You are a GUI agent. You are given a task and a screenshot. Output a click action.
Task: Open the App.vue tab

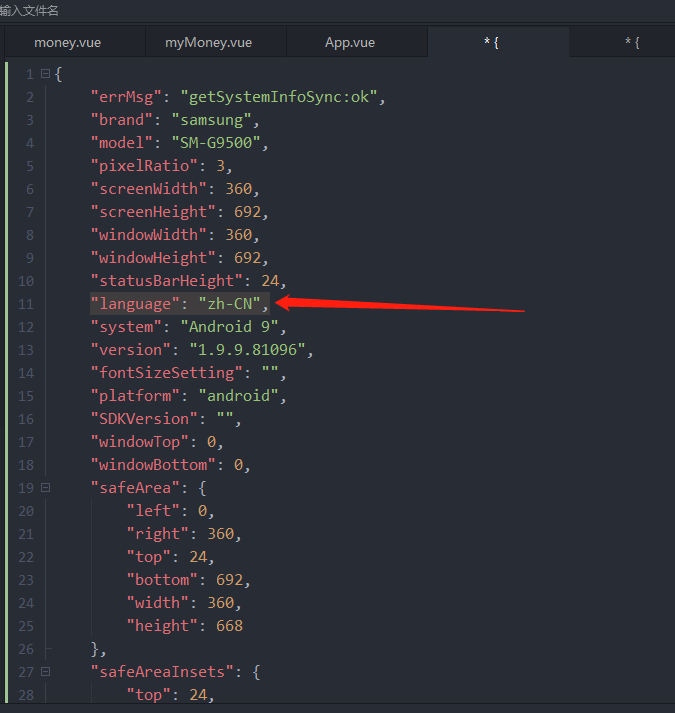pos(350,42)
